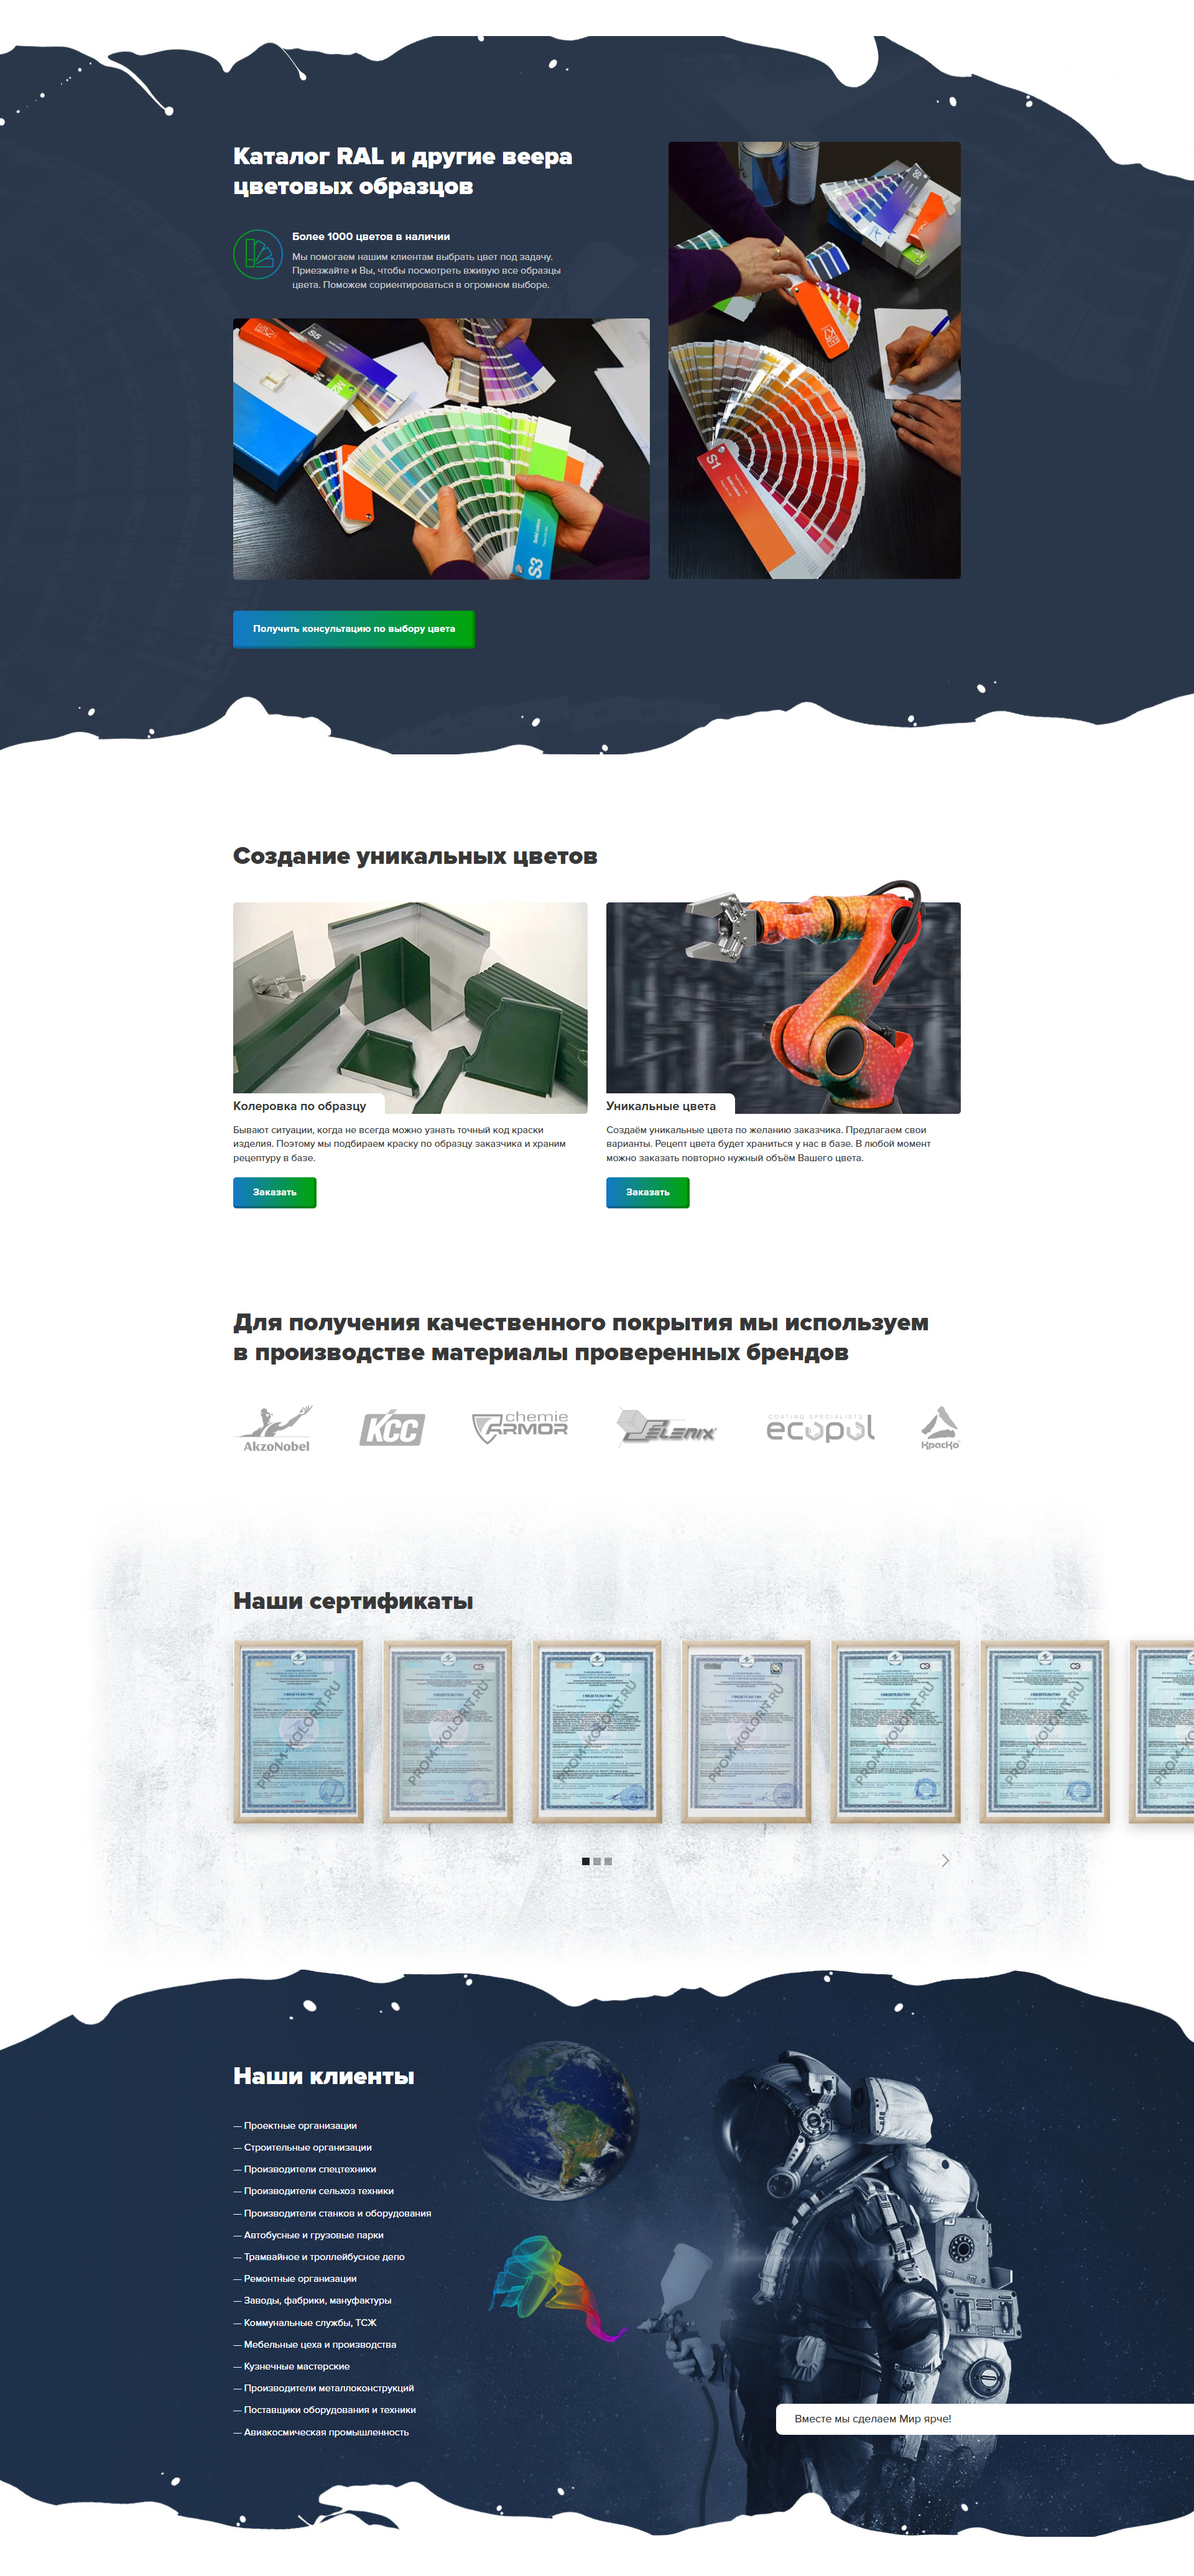The height and width of the screenshot is (2576, 1194).
Task: Select the third certificates carousel pagination dot
Action: pyautogui.click(x=608, y=1861)
